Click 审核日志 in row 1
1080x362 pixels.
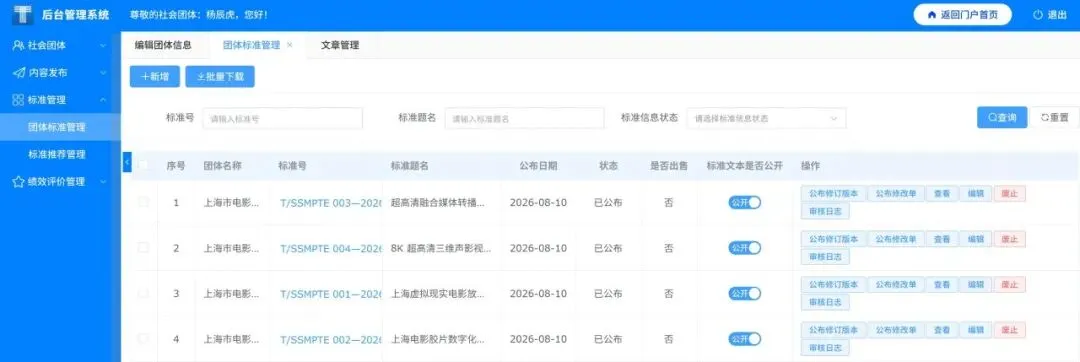(825, 211)
